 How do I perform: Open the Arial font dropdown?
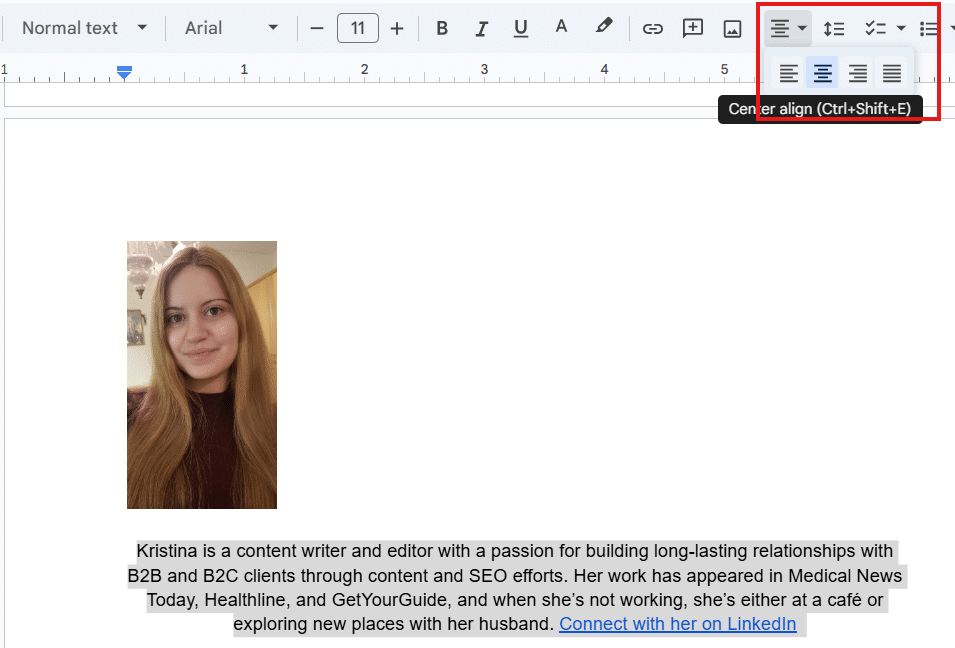(231, 28)
